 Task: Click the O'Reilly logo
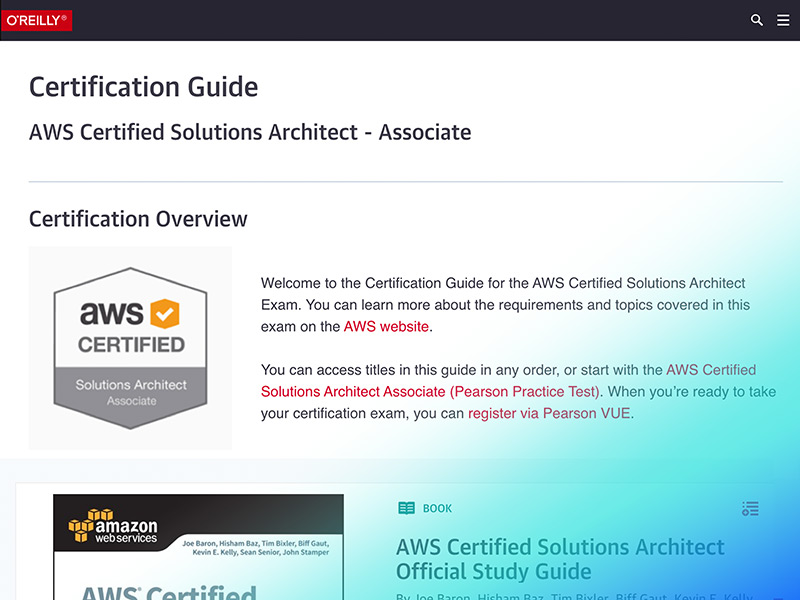pyautogui.click(x=36, y=20)
